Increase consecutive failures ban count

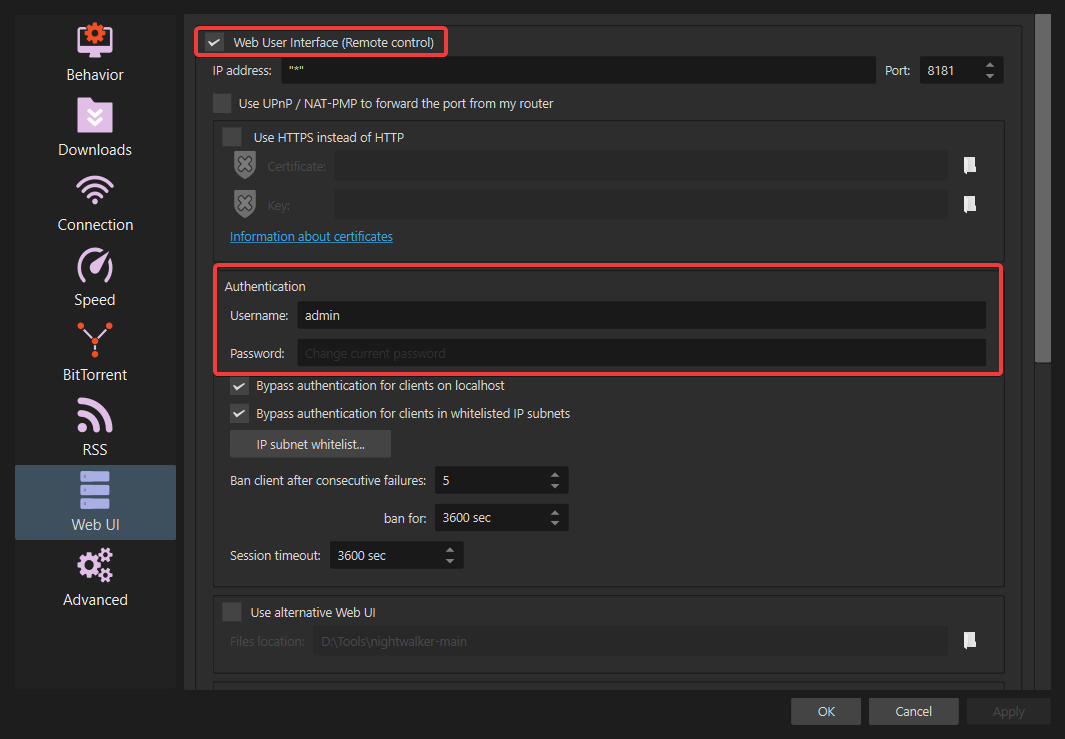point(555,475)
